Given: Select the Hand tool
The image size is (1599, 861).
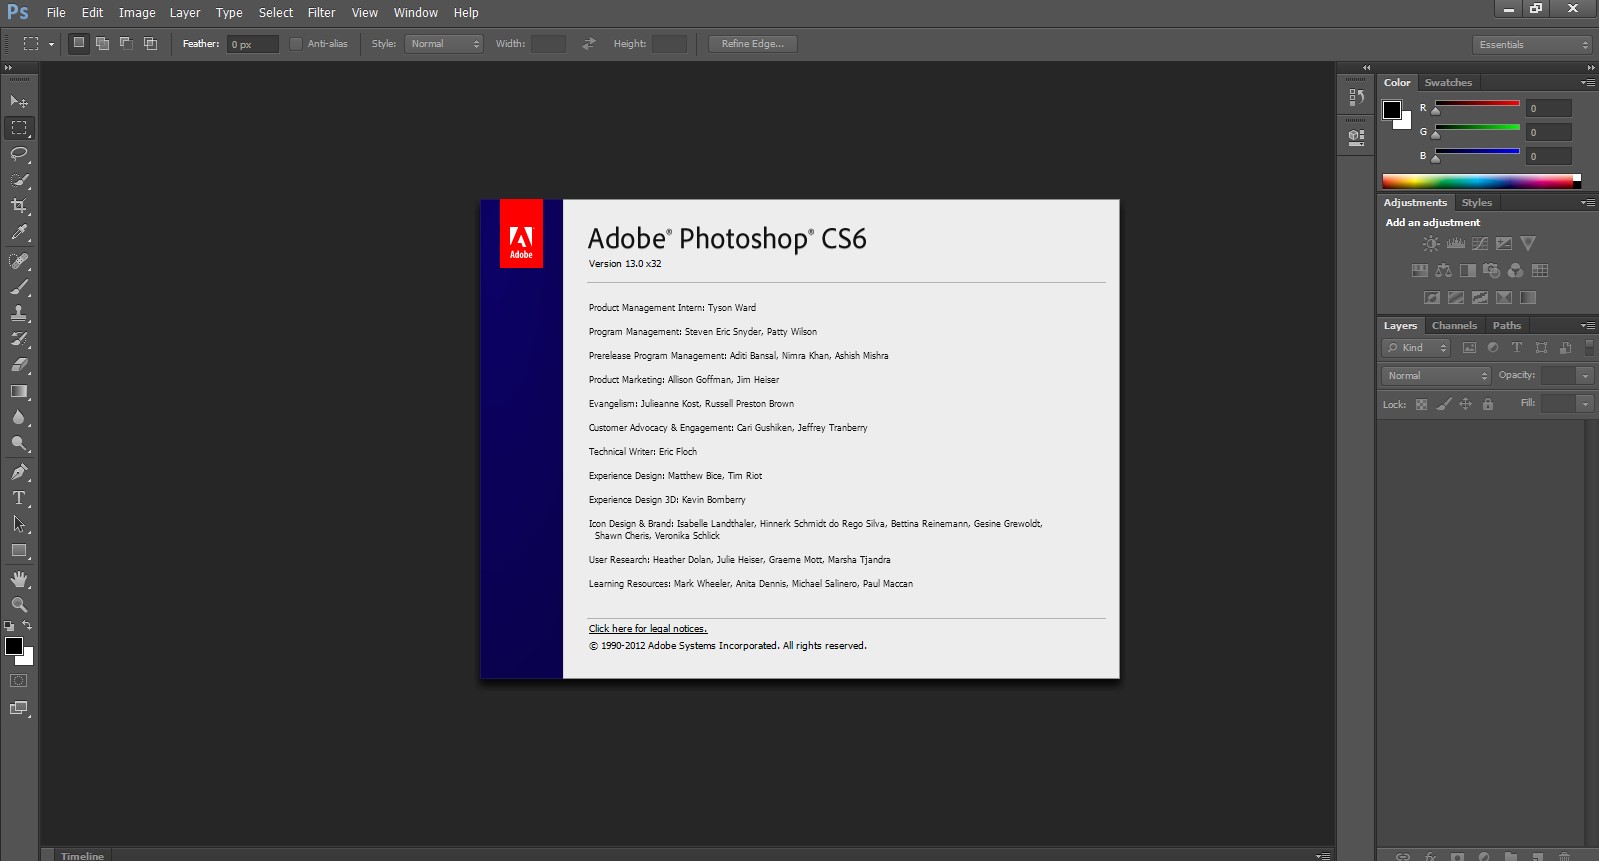Looking at the screenshot, I should click(19, 579).
